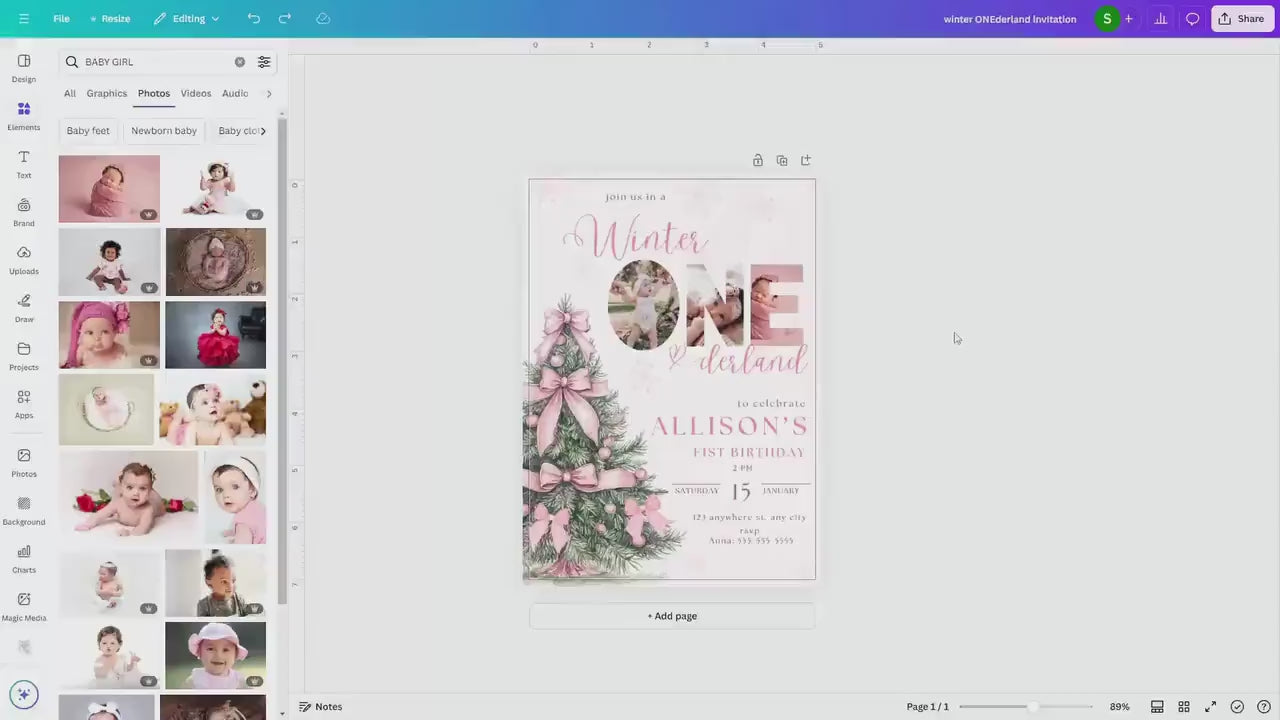Add a new page below the design
Image resolution: width=1280 pixels, height=720 pixels.
671,615
